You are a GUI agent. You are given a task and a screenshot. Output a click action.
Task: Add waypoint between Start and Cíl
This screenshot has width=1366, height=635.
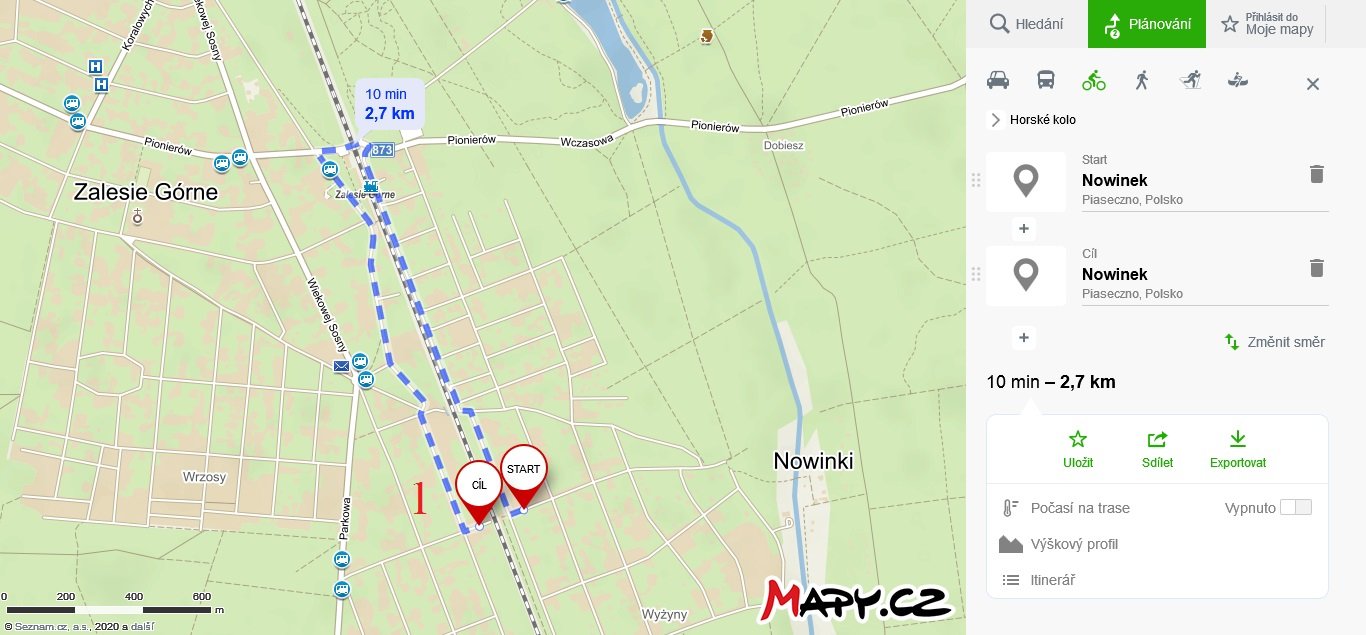[x=1024, y=229]
